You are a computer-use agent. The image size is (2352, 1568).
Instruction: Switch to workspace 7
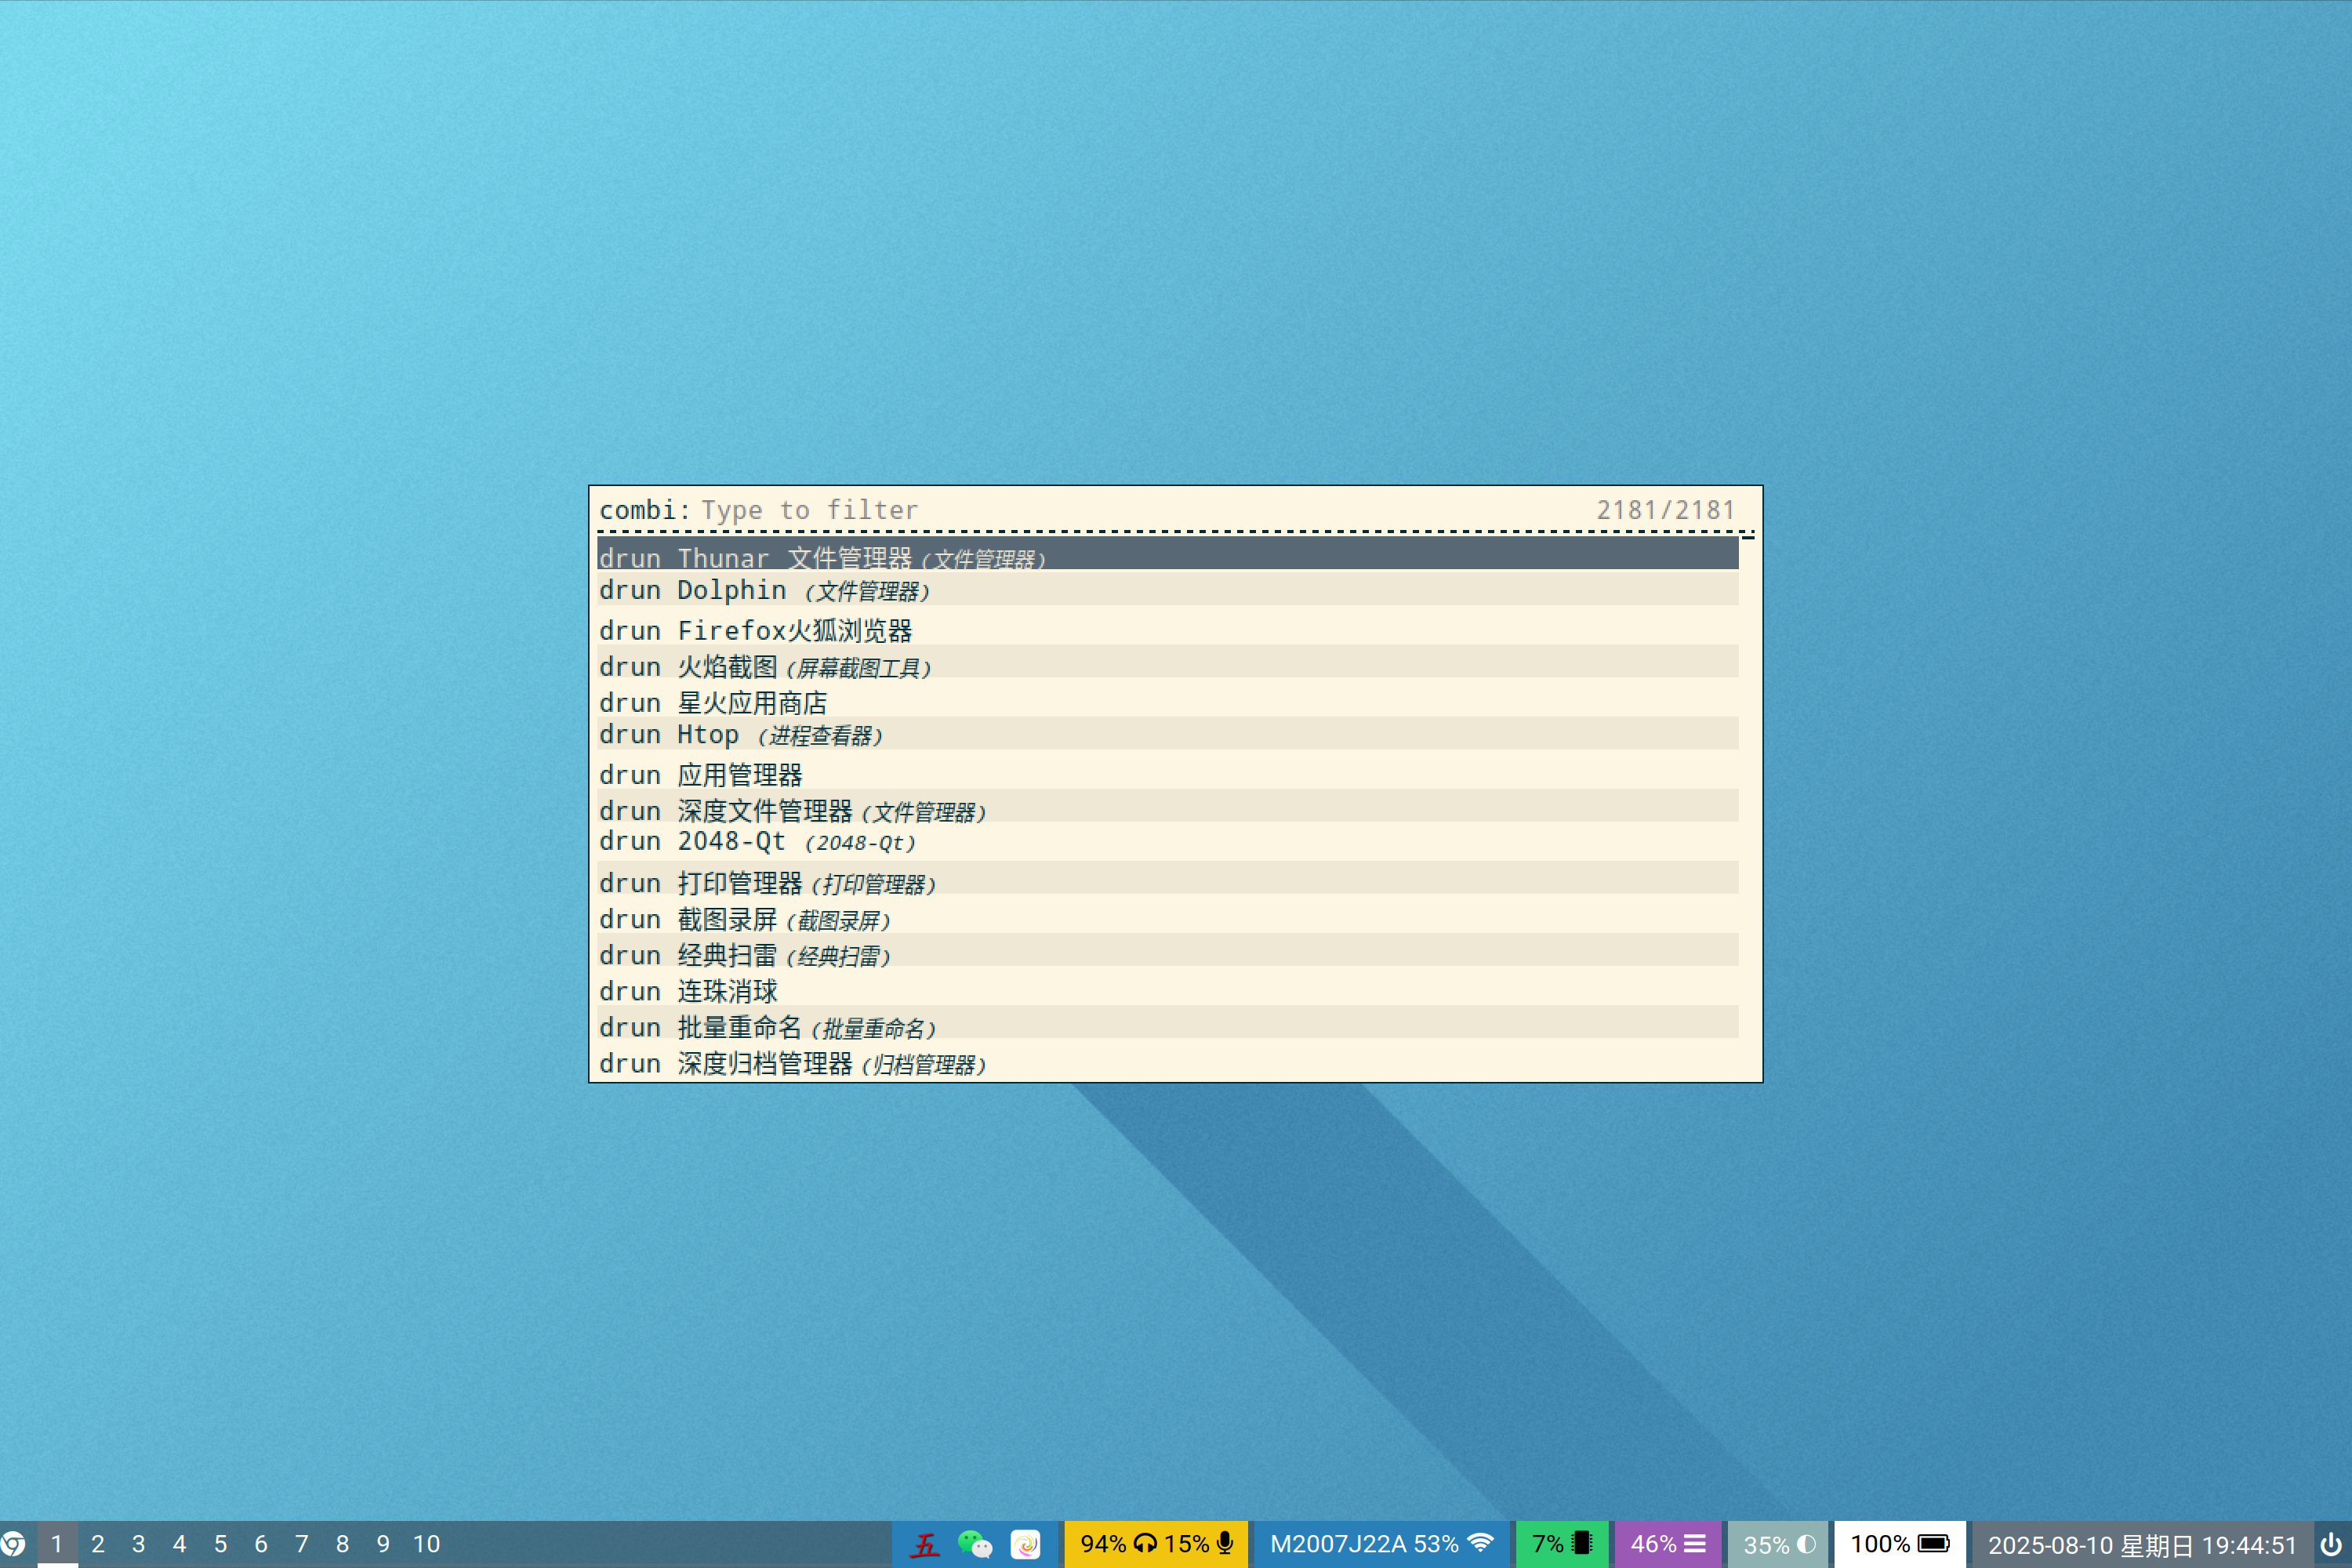(x=302, y=1543)
